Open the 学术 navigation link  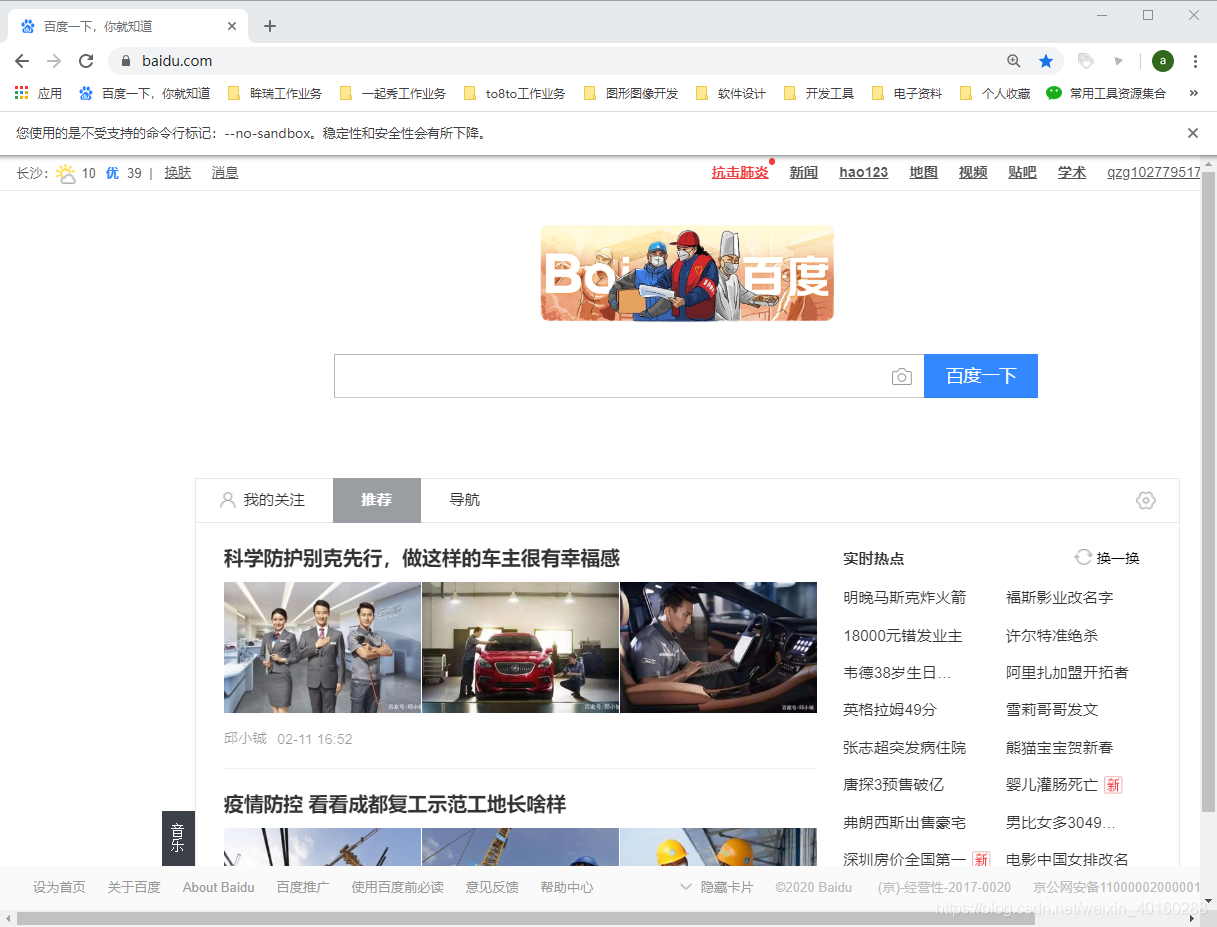(1072, 173)
